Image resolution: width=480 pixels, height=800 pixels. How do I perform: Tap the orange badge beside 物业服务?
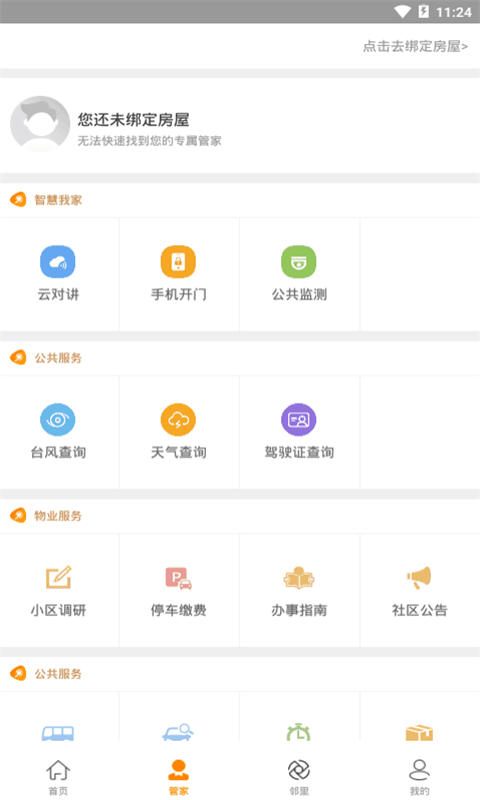pyautogui.click(x=18, y=515)
